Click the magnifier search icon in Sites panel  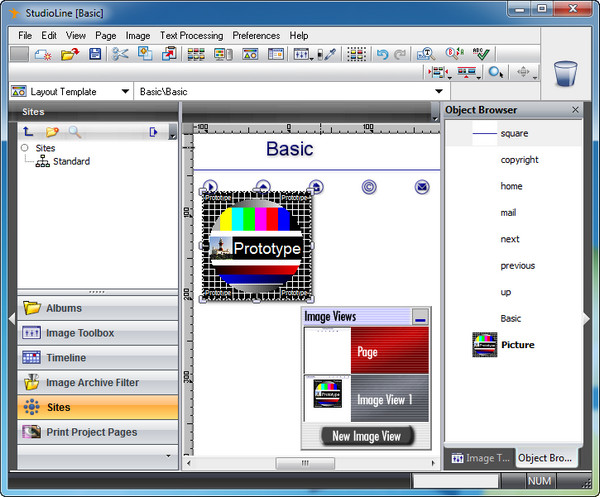coord(75,132)
